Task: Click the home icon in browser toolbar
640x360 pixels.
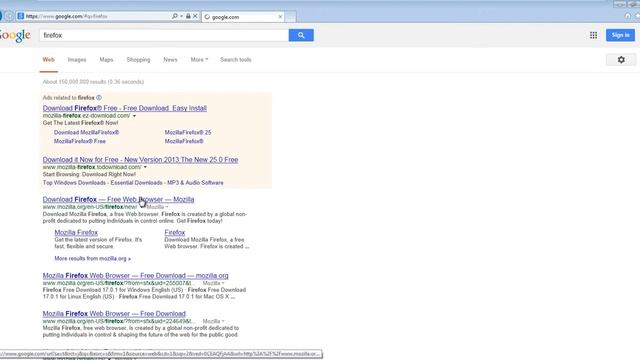Action: tap(628, 16)
